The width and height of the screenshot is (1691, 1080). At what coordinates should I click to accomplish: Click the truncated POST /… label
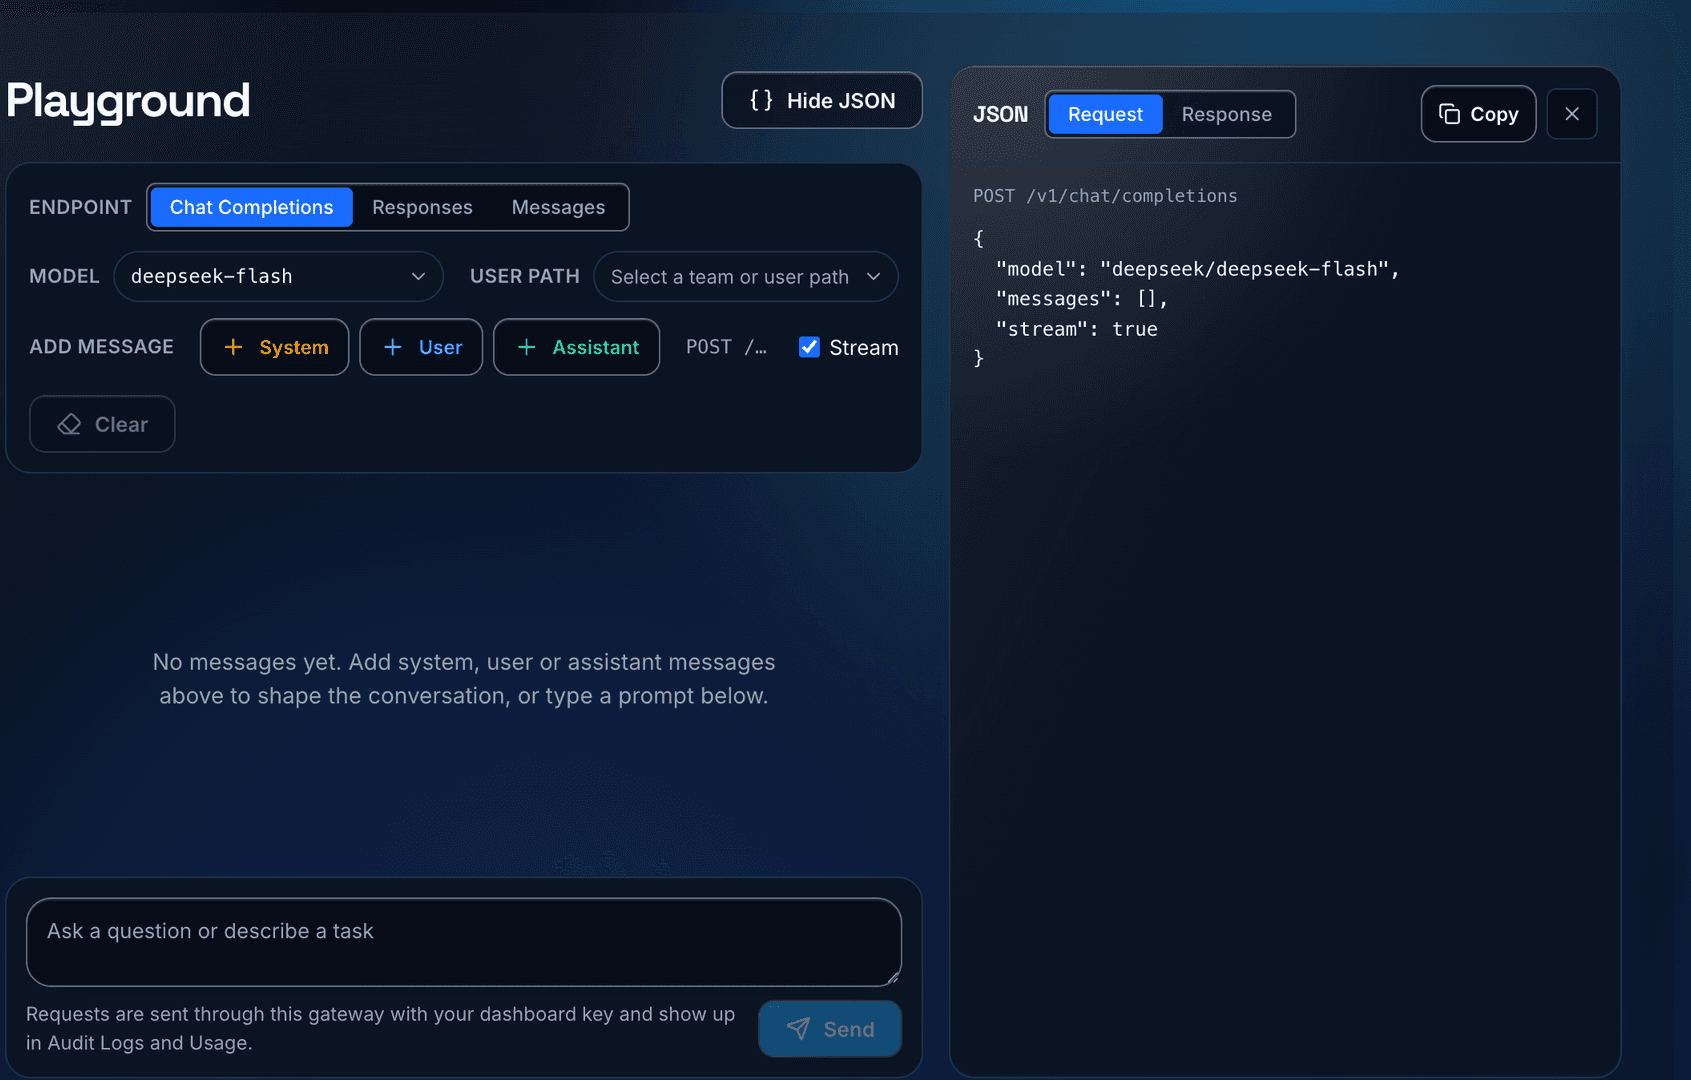tap(726, 347)
